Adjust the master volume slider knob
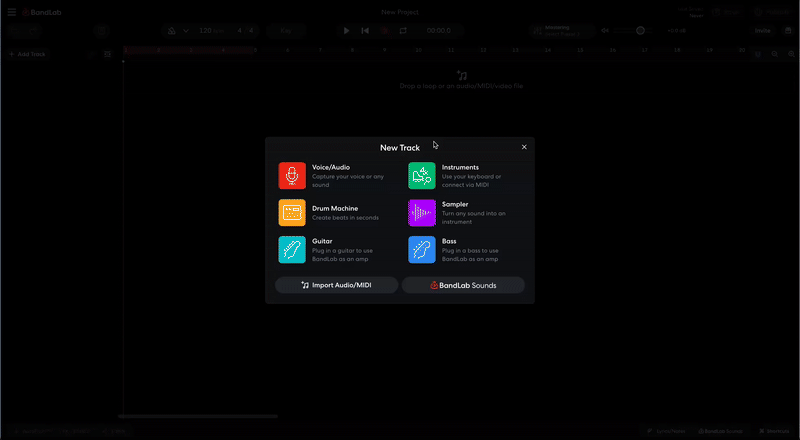Viewport: 800px width, 440px height. pyautogui.click(x=640, y=31)
